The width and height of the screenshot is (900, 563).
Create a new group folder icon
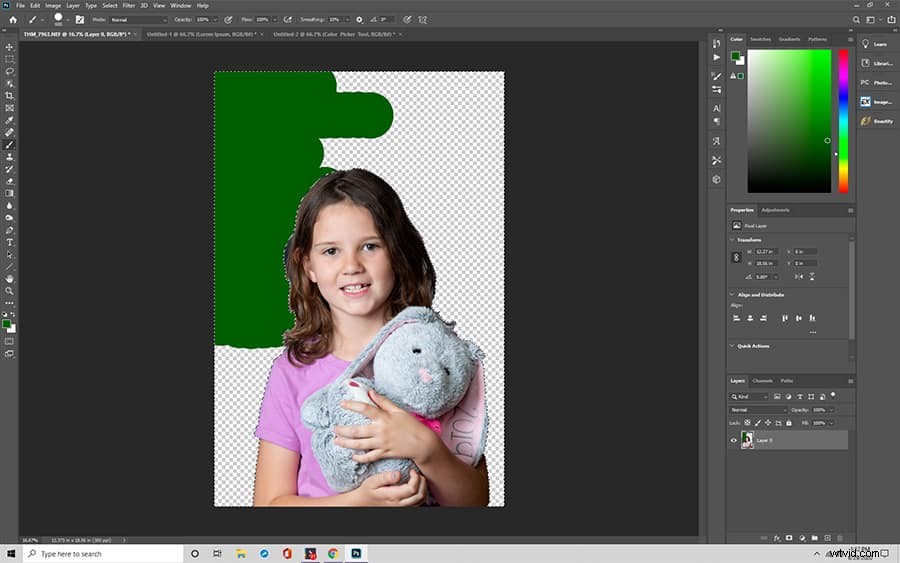[814, 538]
